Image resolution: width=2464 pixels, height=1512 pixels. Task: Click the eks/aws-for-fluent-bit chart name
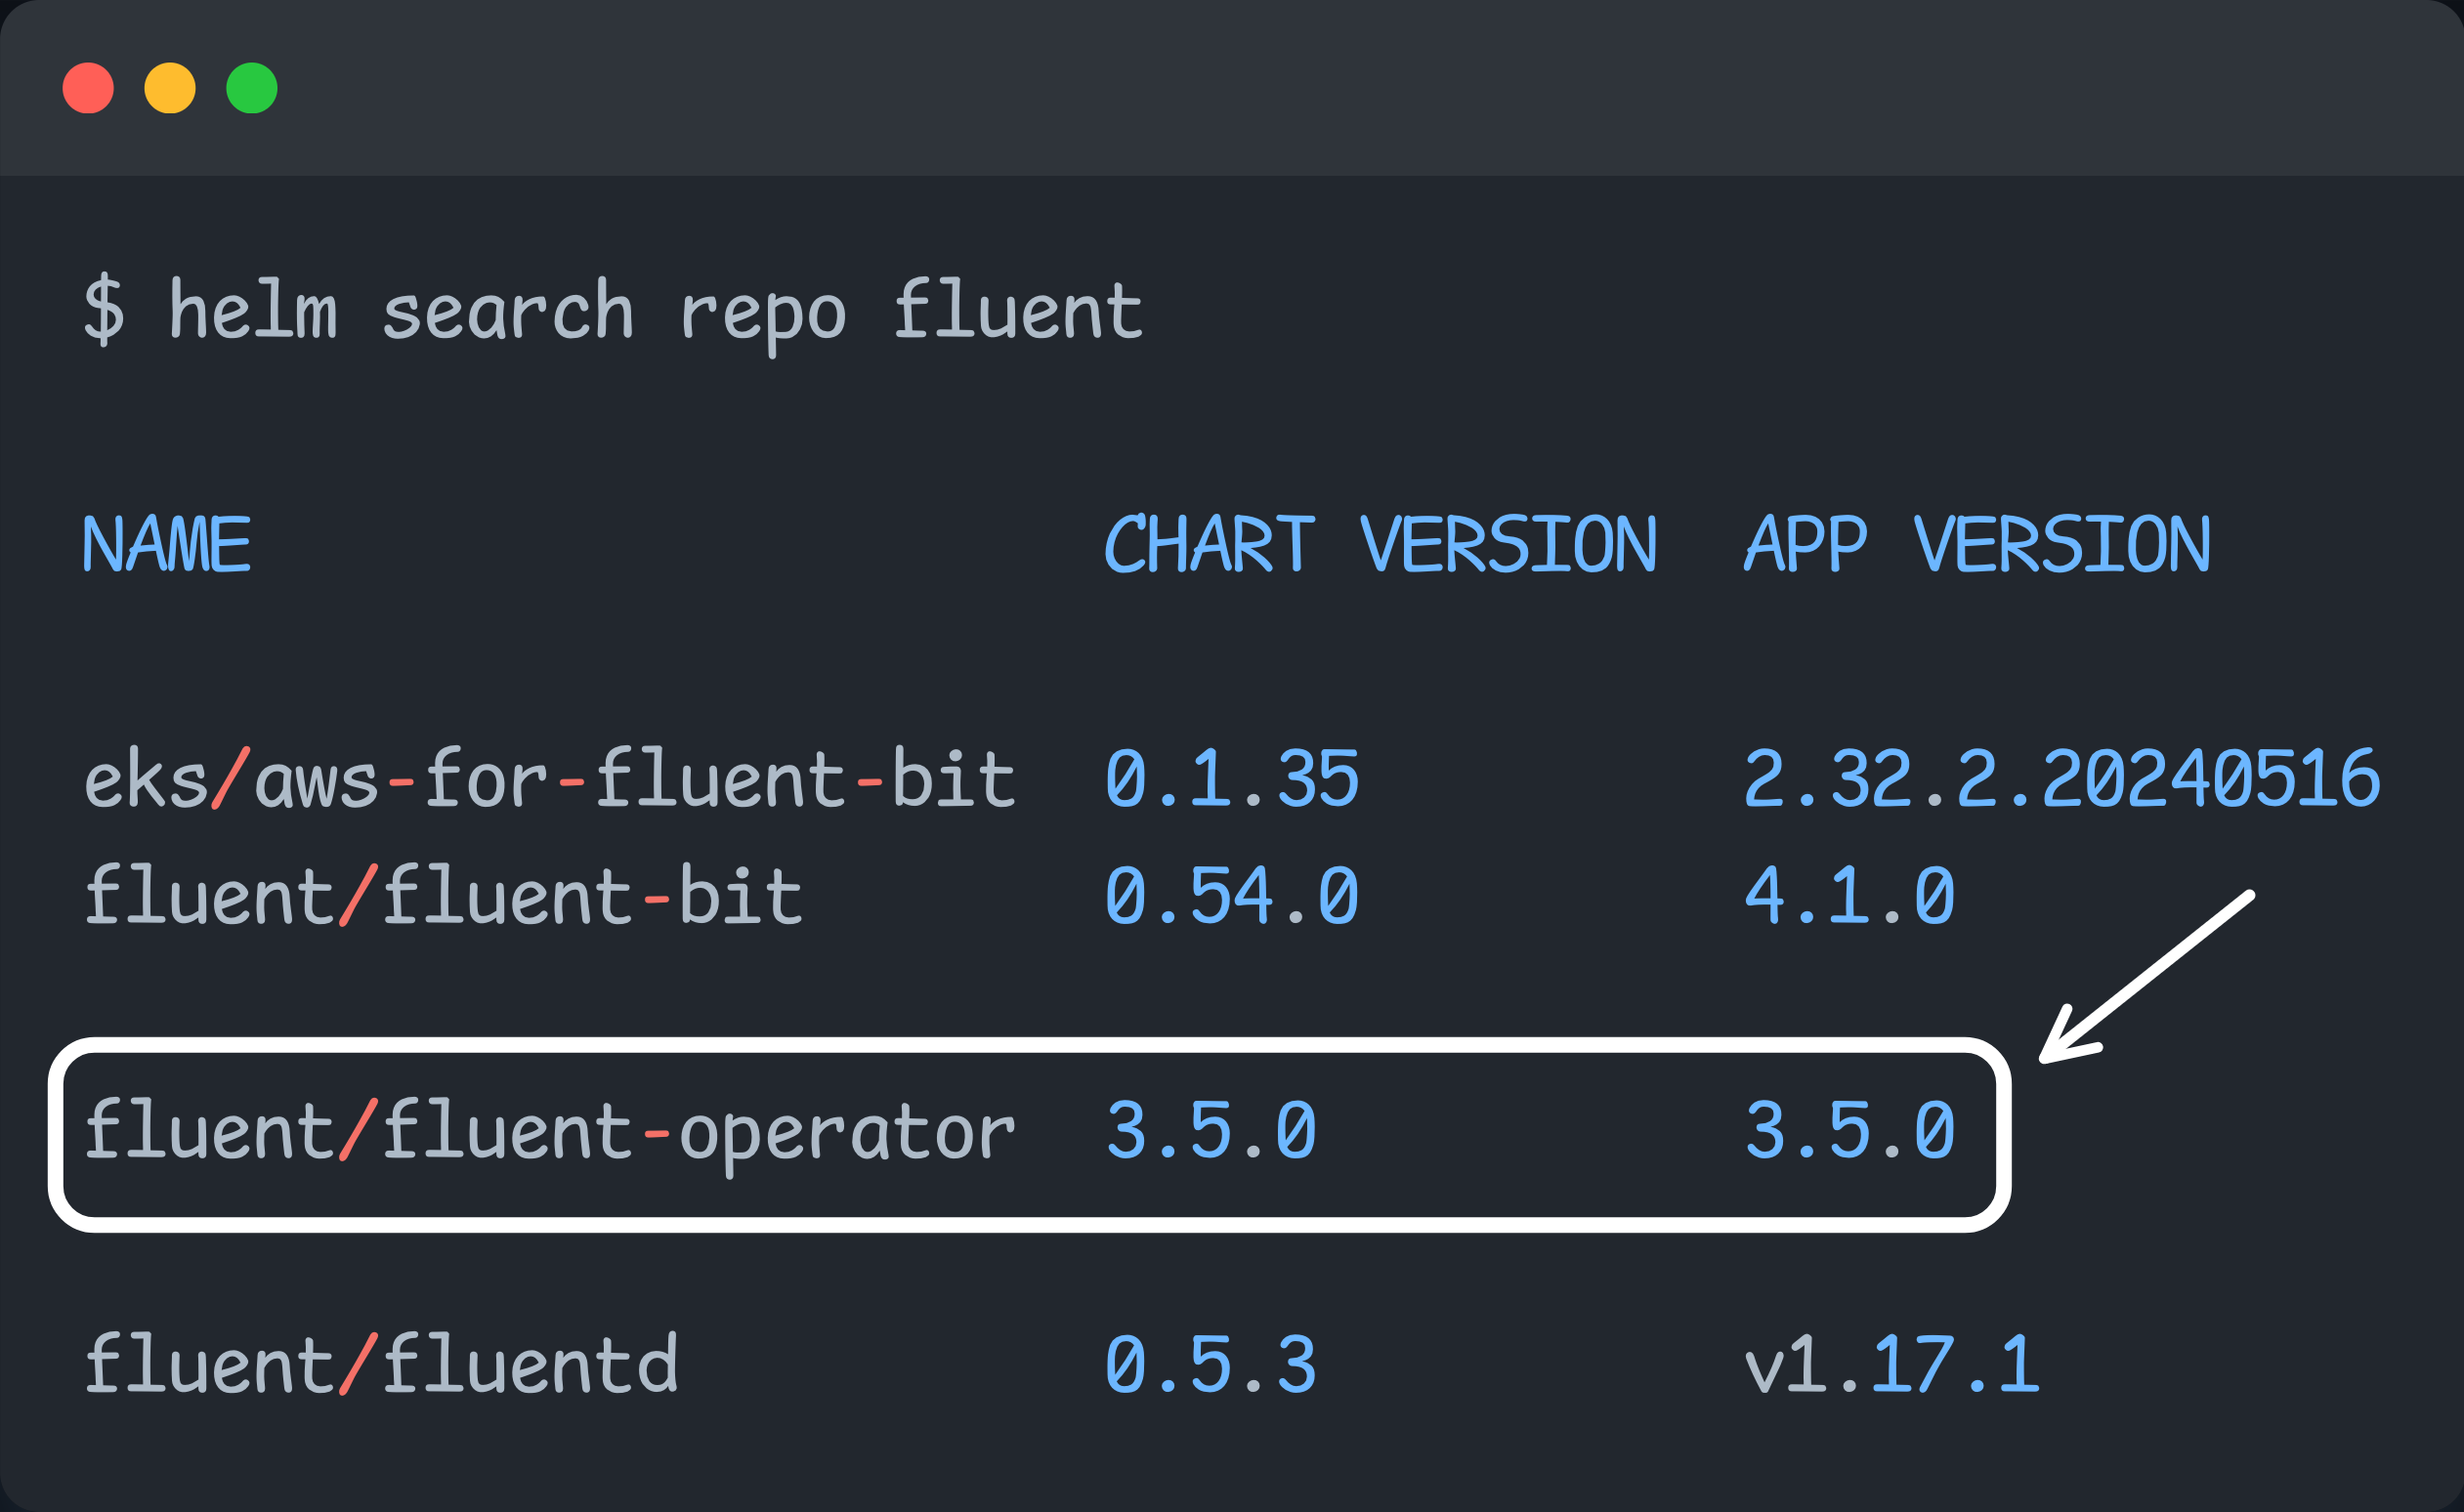click(550, 779)
